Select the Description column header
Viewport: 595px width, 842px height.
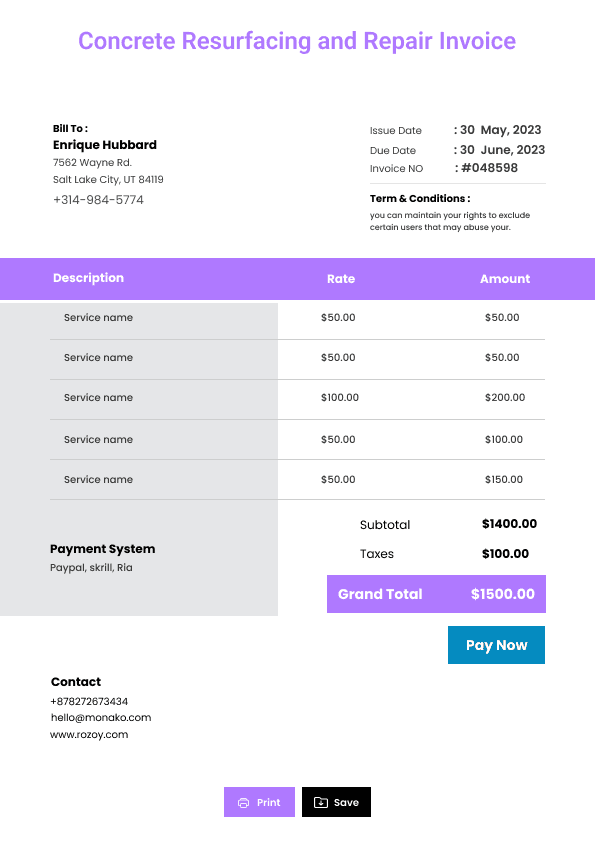[x=89, y=278]
